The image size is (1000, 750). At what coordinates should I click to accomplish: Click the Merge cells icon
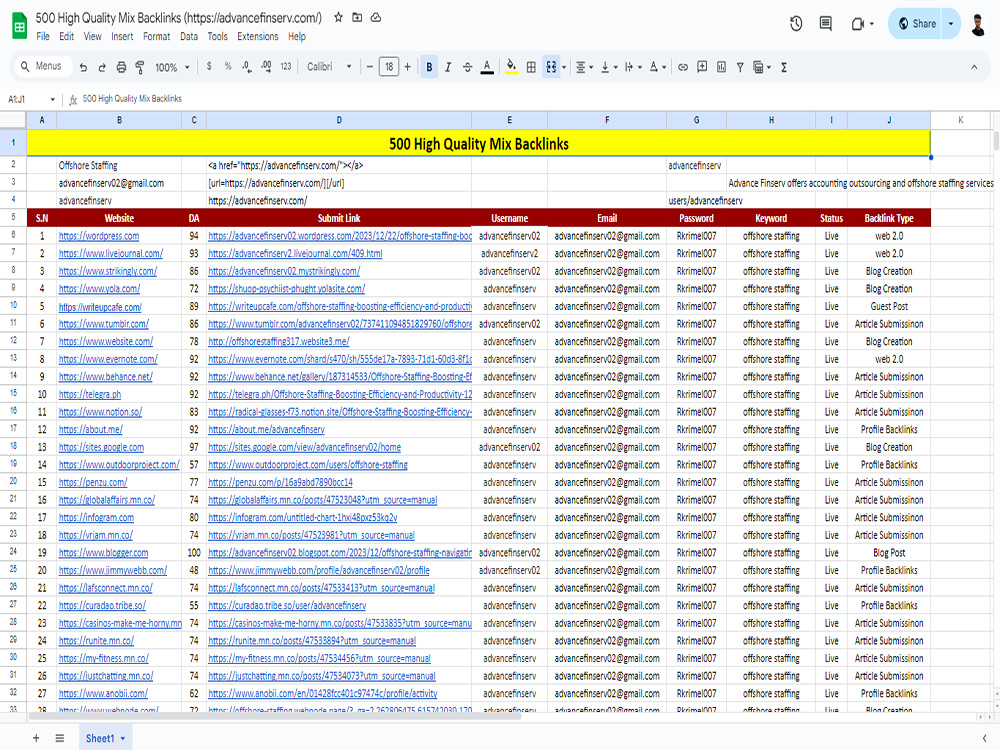[x=551, y=67]
